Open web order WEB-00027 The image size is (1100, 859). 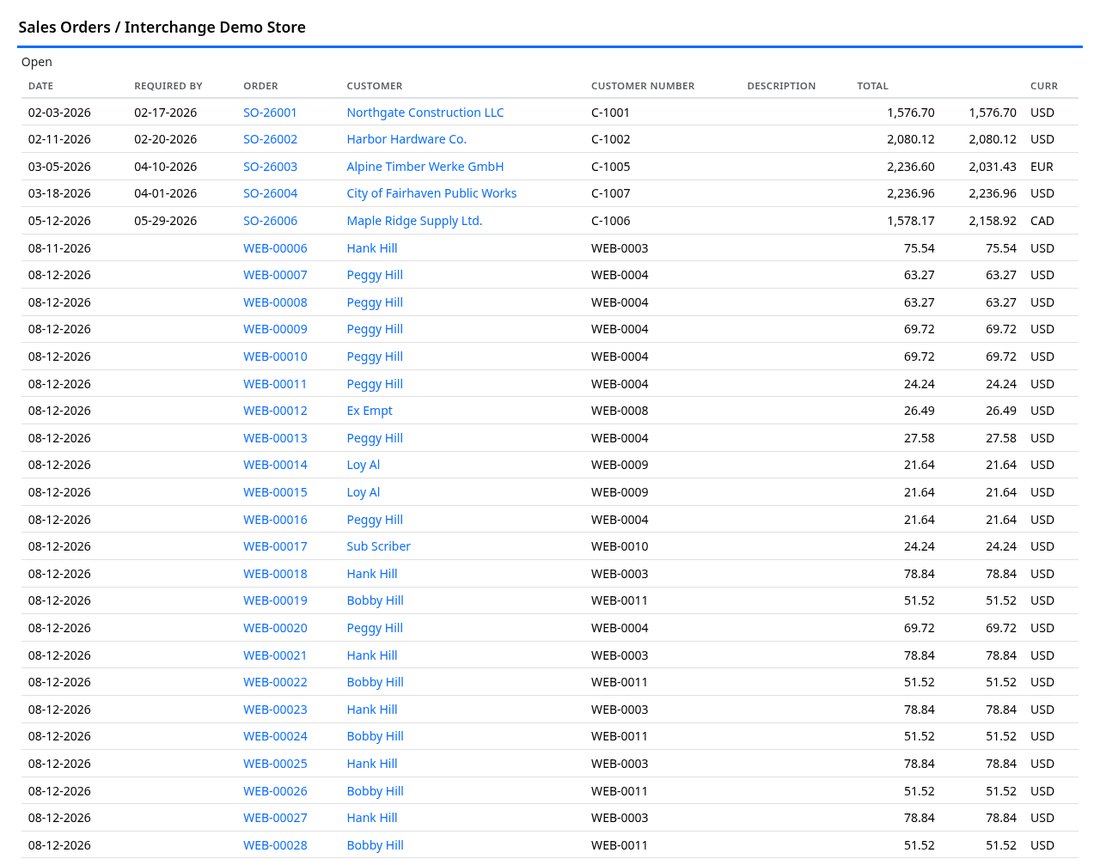pos(275,816)
